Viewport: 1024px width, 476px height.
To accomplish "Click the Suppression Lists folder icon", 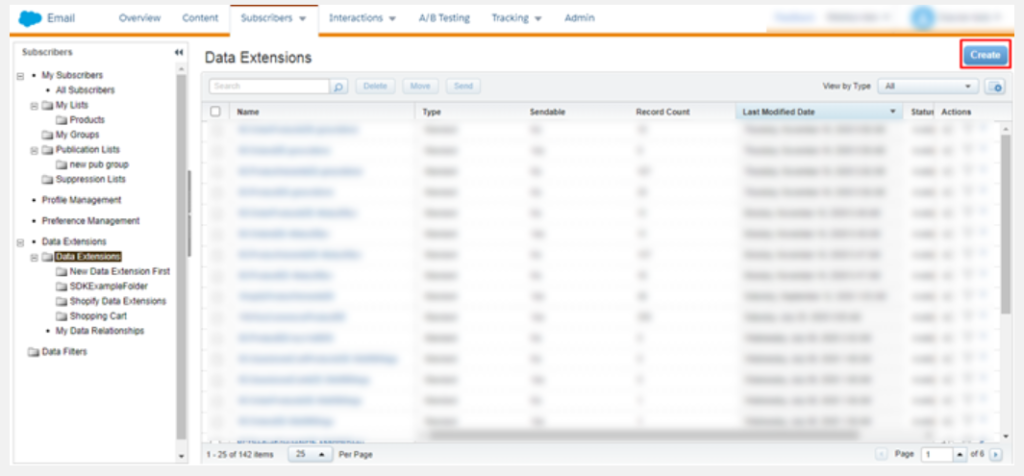I will point(47,180).
